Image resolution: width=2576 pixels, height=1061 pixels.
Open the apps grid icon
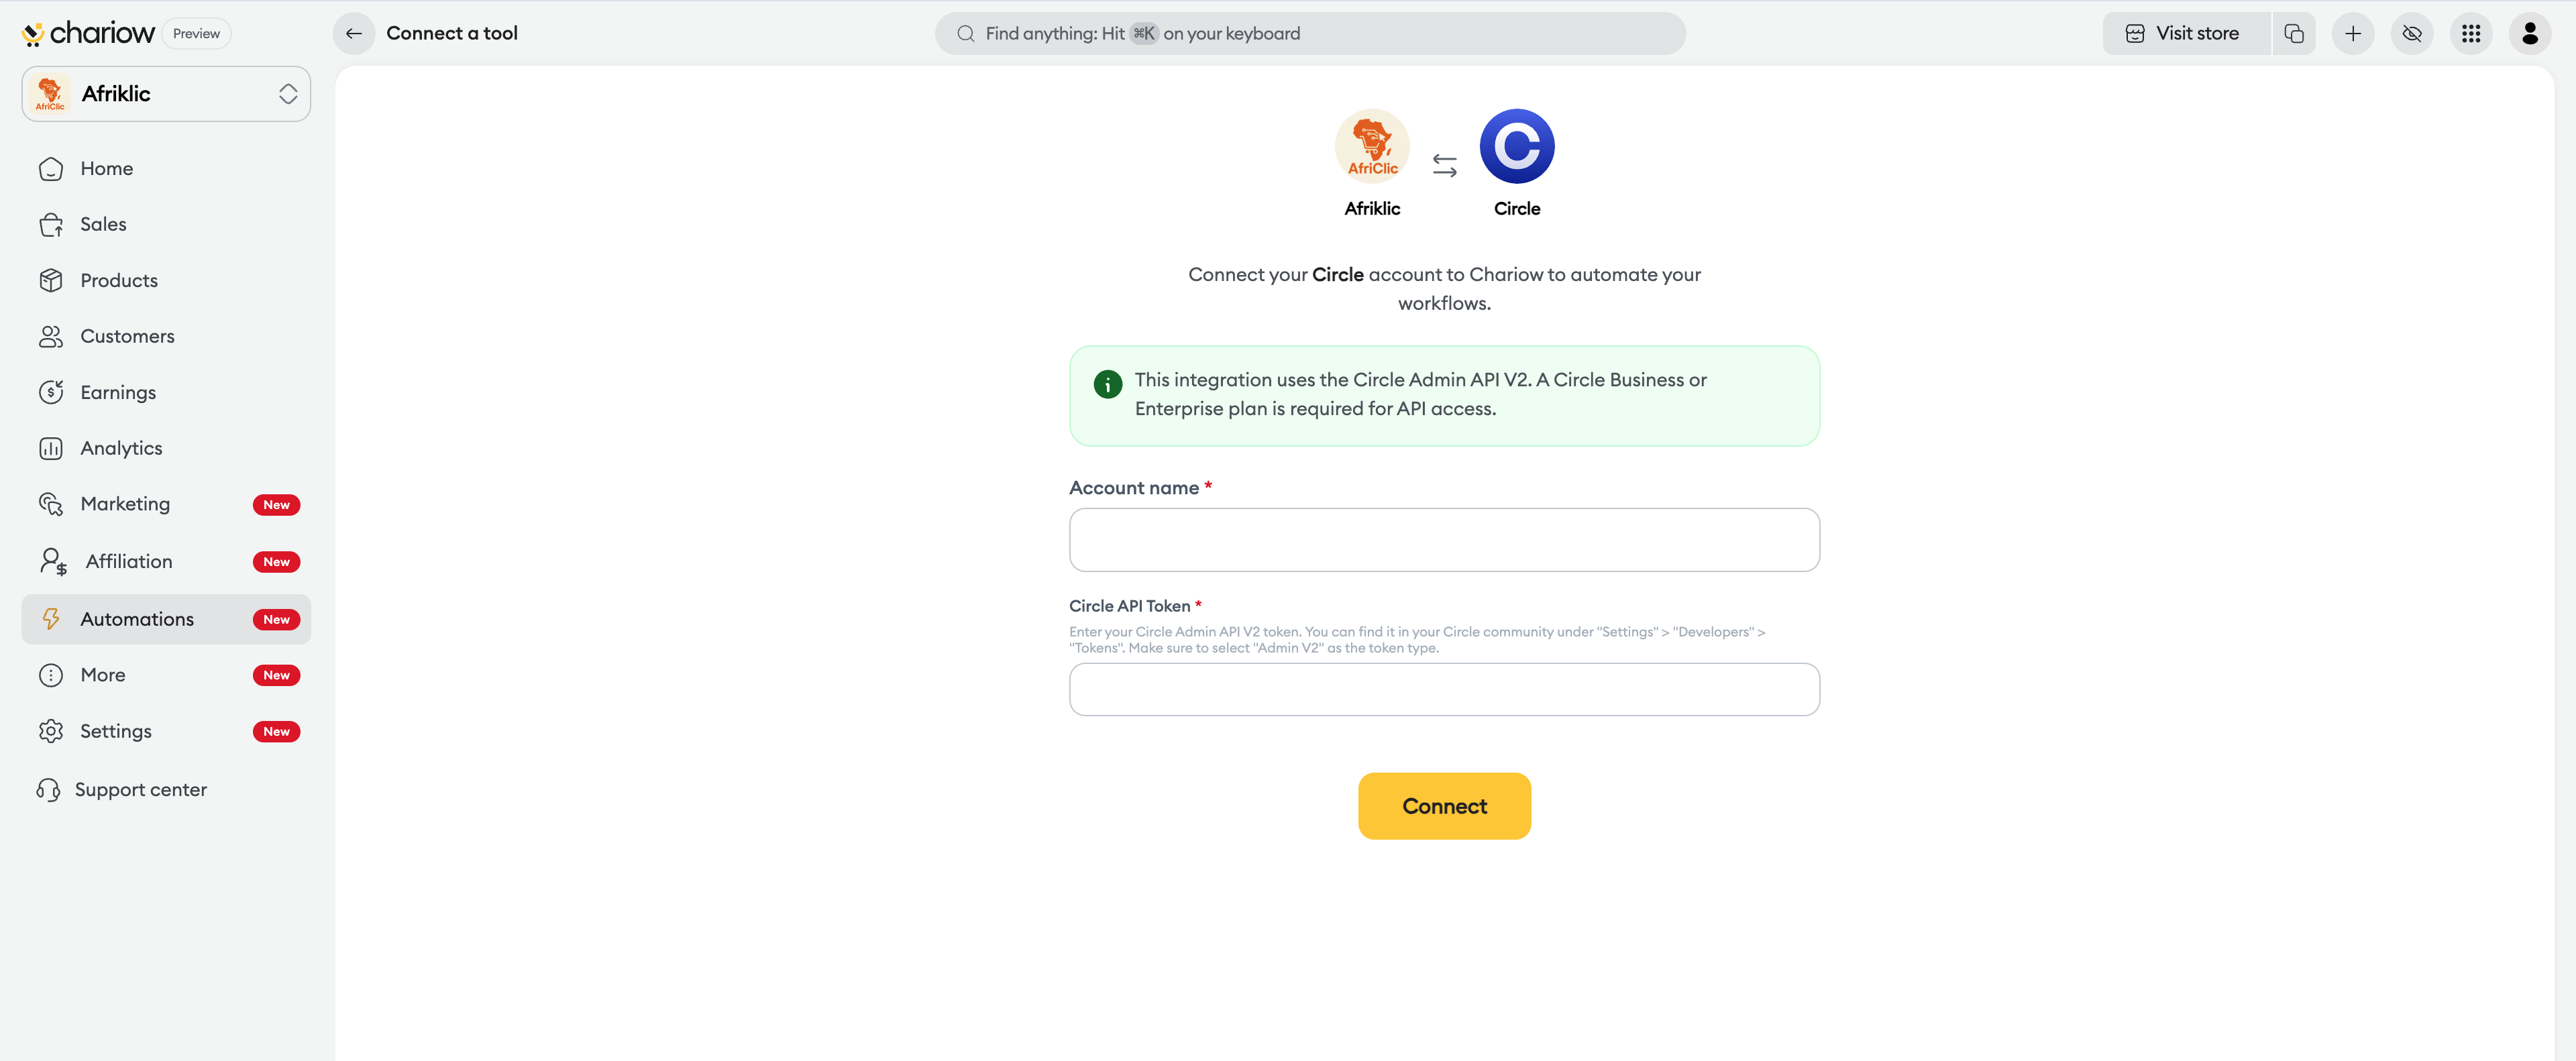click(x=2470, y=33)
